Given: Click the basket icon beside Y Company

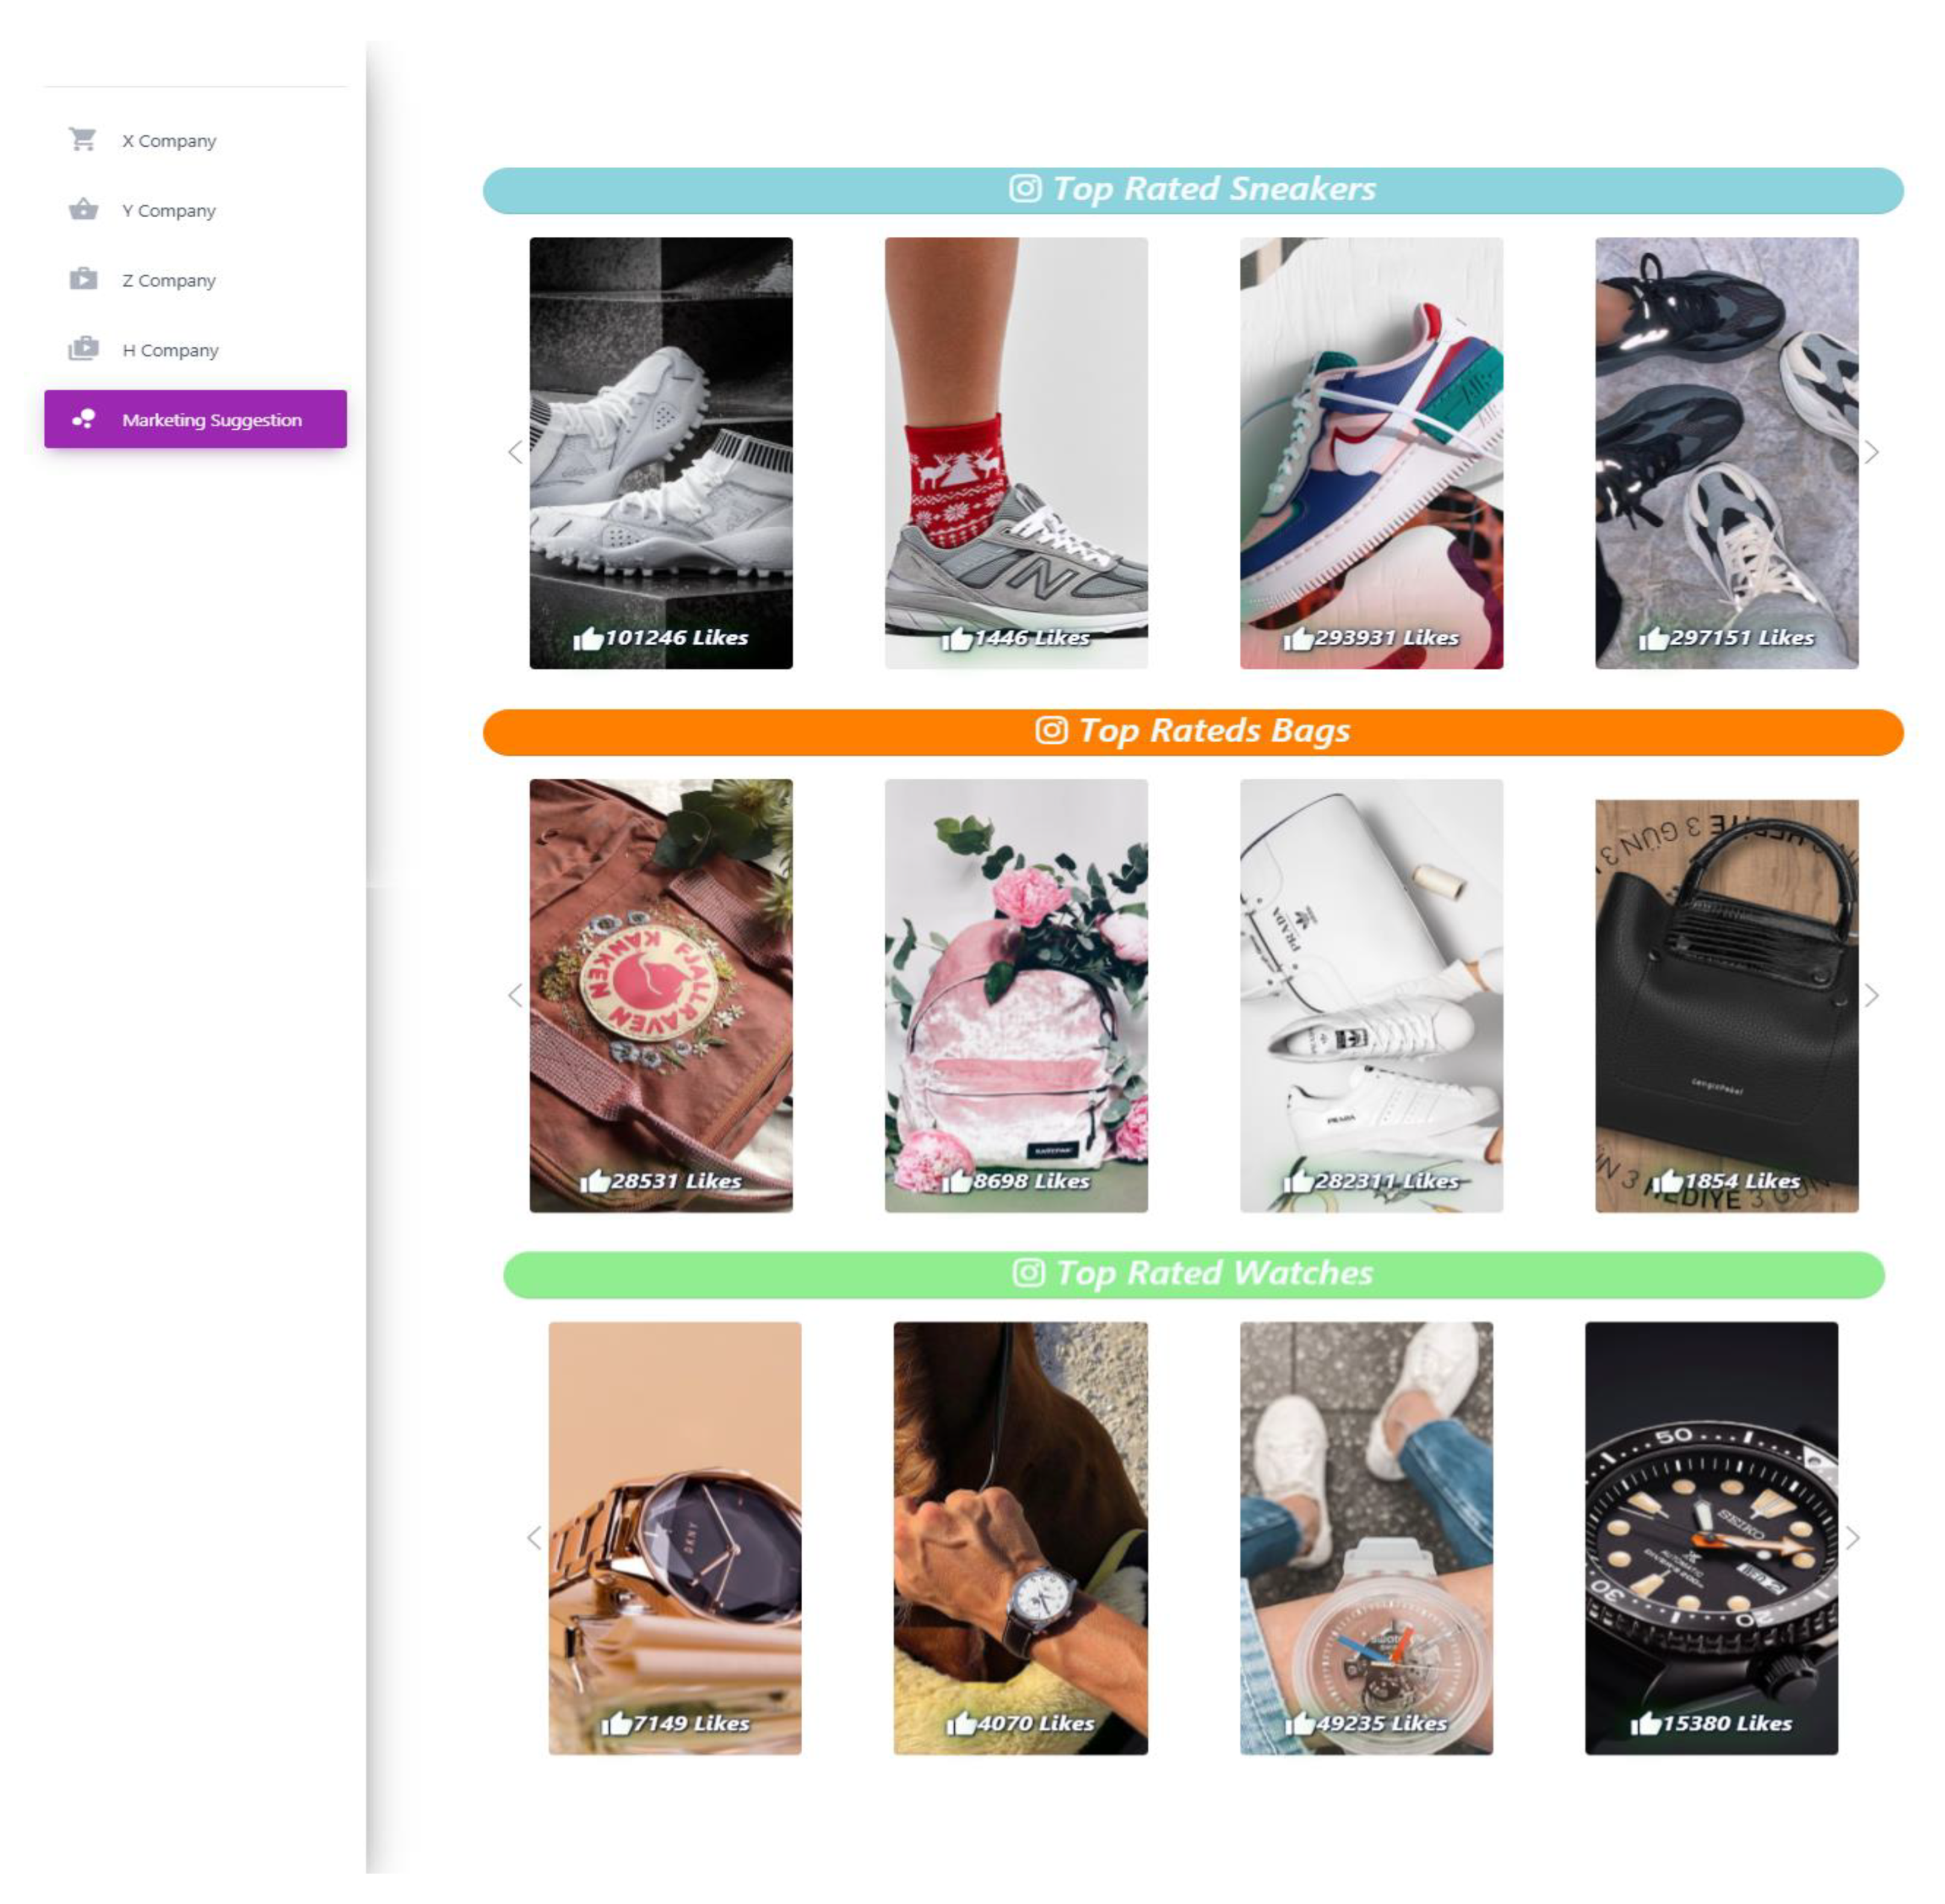Looking at the screenshot, I should (83, 209).
